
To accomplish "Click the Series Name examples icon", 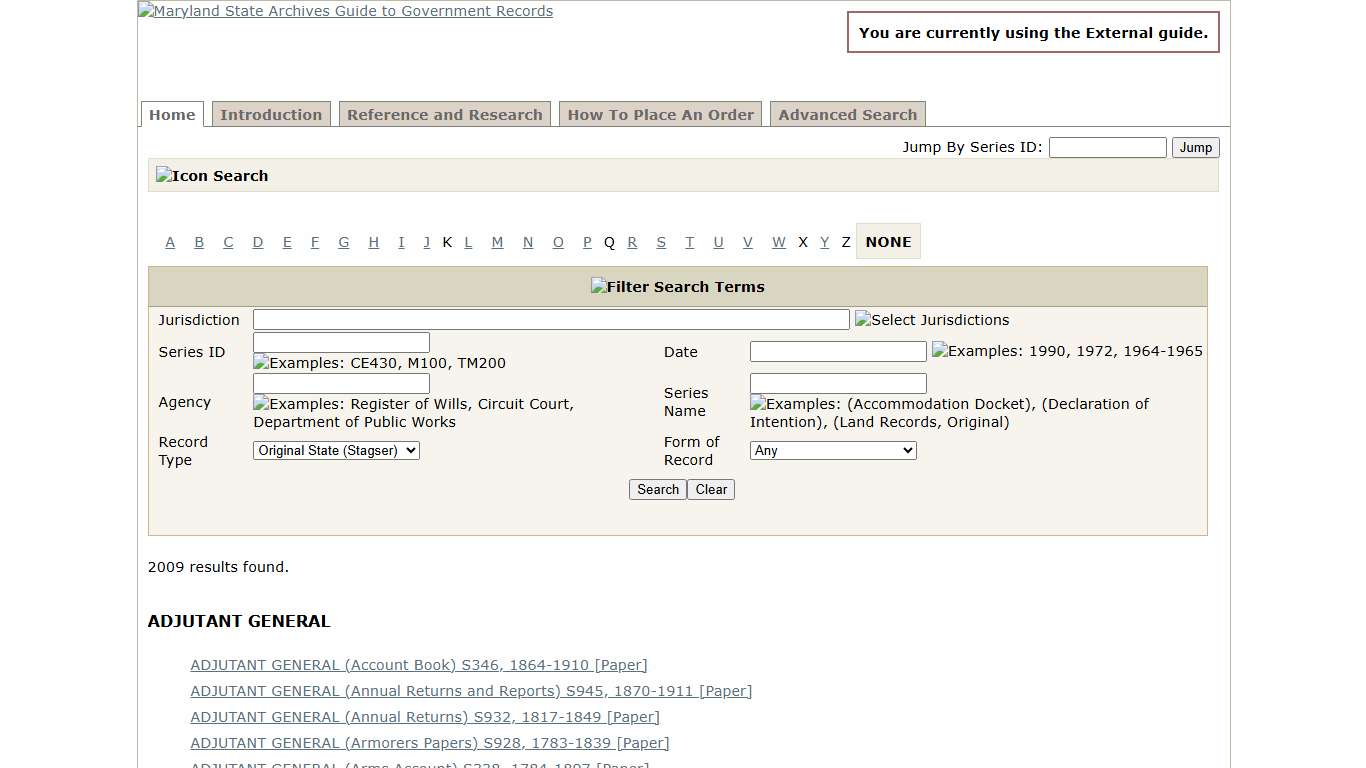I will 758,404.
